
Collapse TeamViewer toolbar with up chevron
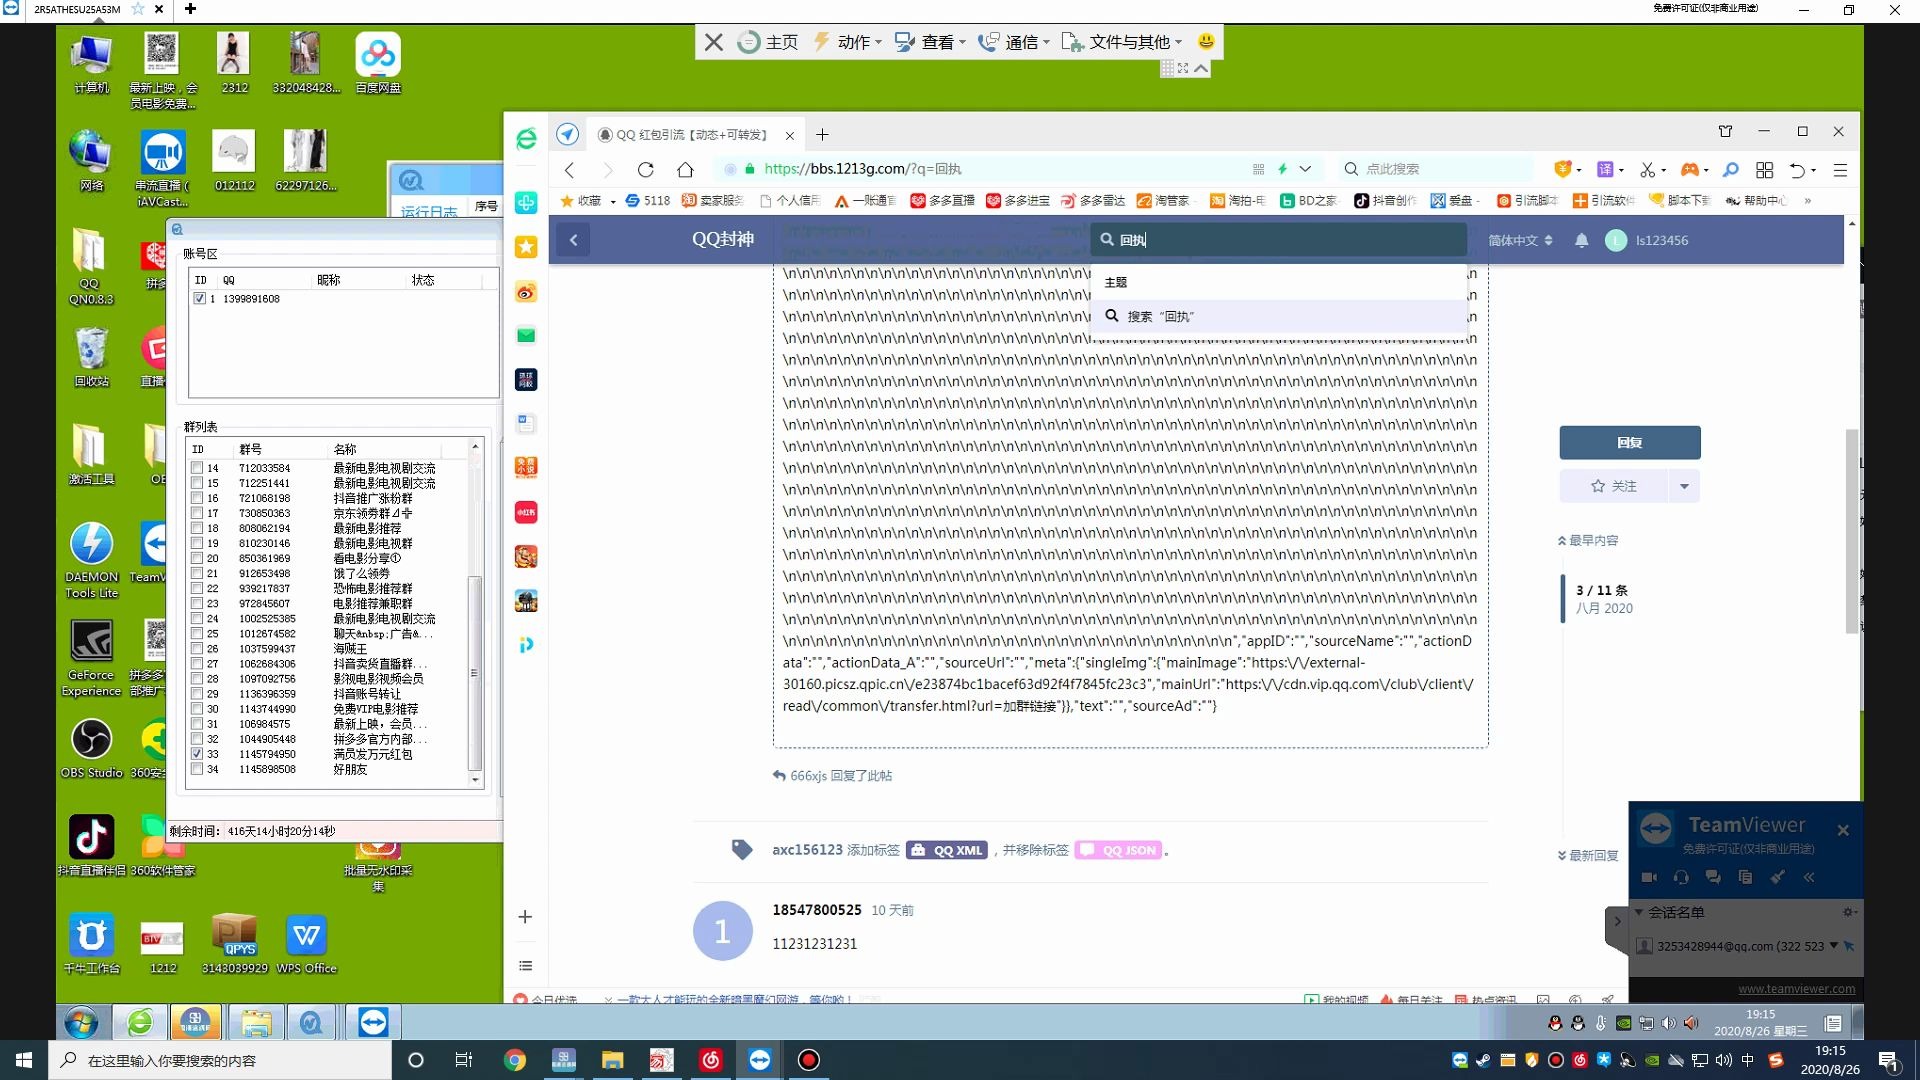click(1202, 68)
